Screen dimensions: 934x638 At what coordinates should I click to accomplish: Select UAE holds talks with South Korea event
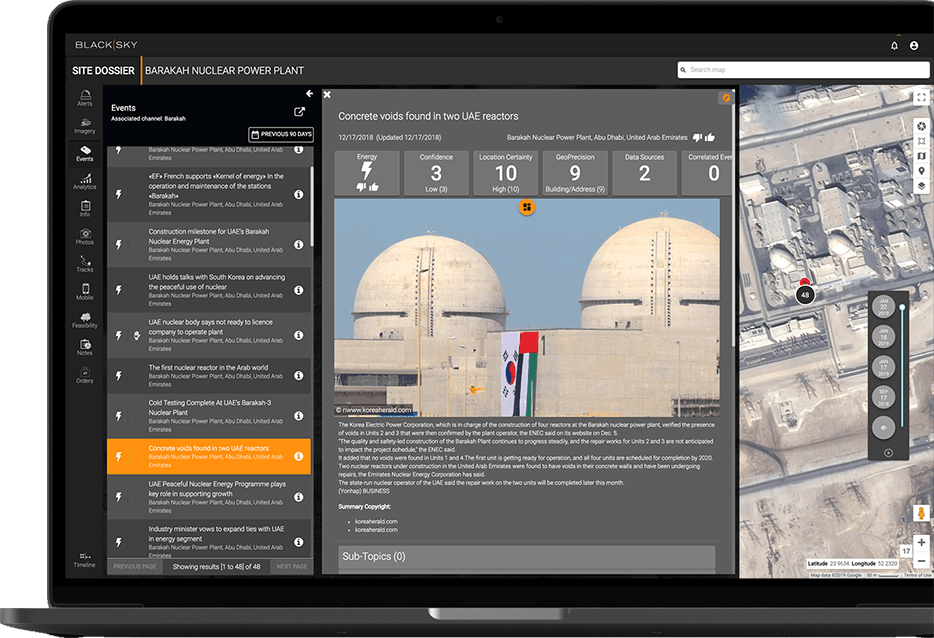coord(209,290)
